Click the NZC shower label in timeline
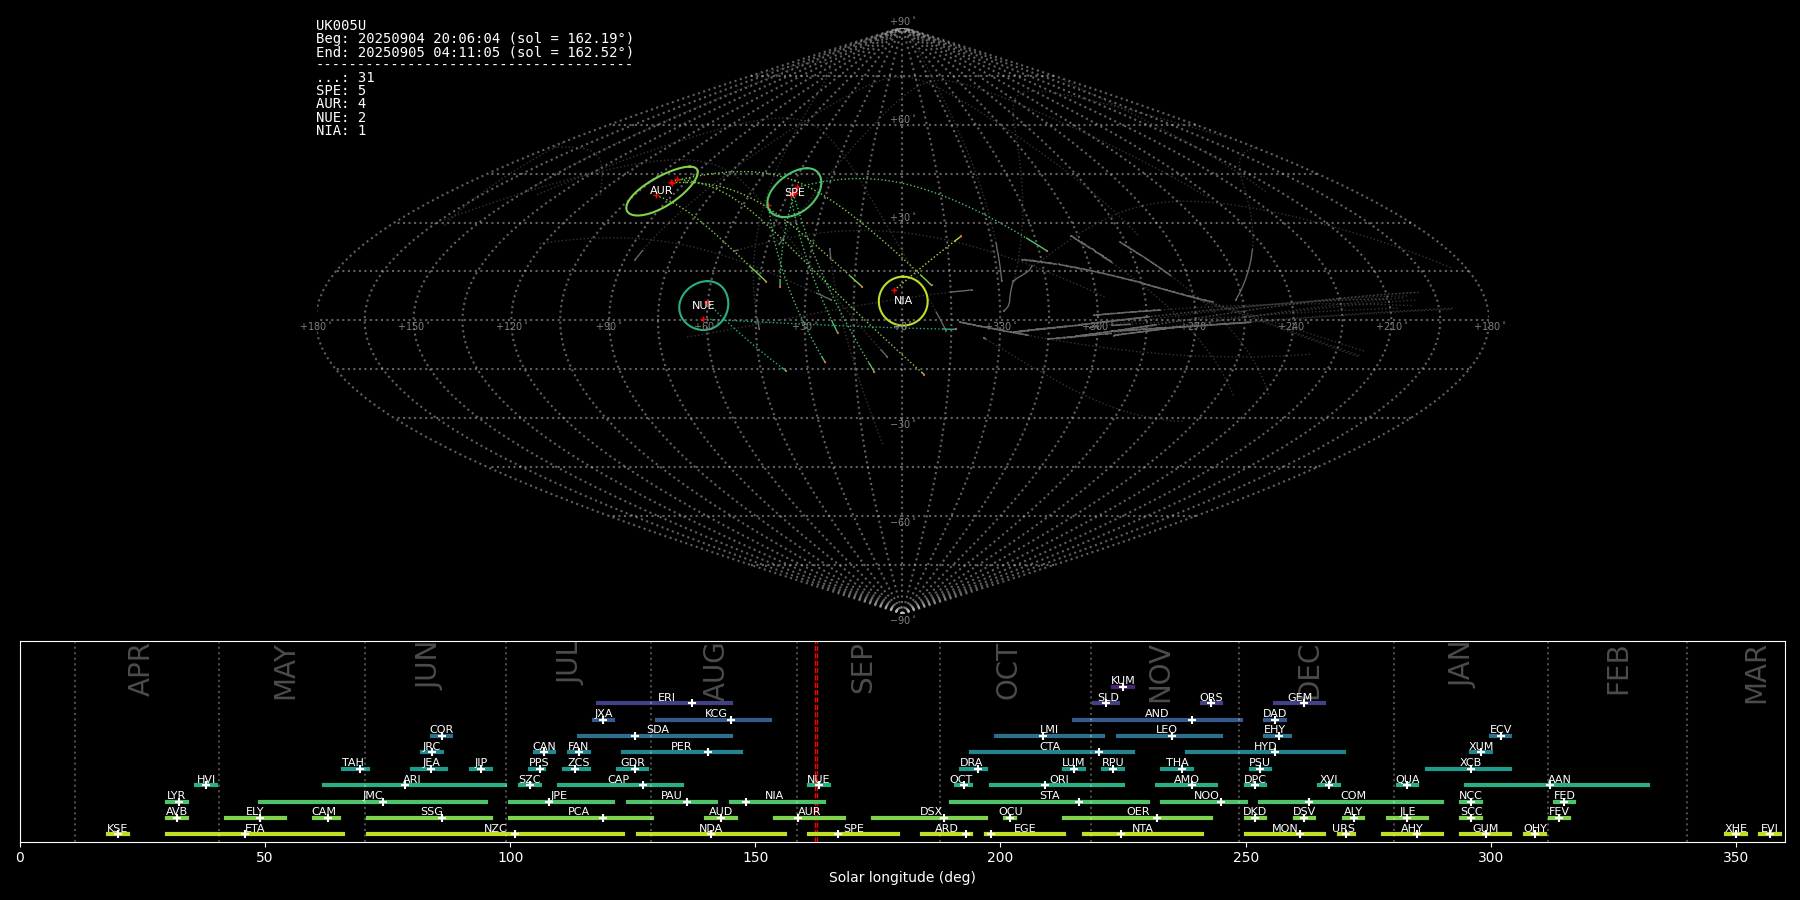1800x900 pixels. click(495, 829)
